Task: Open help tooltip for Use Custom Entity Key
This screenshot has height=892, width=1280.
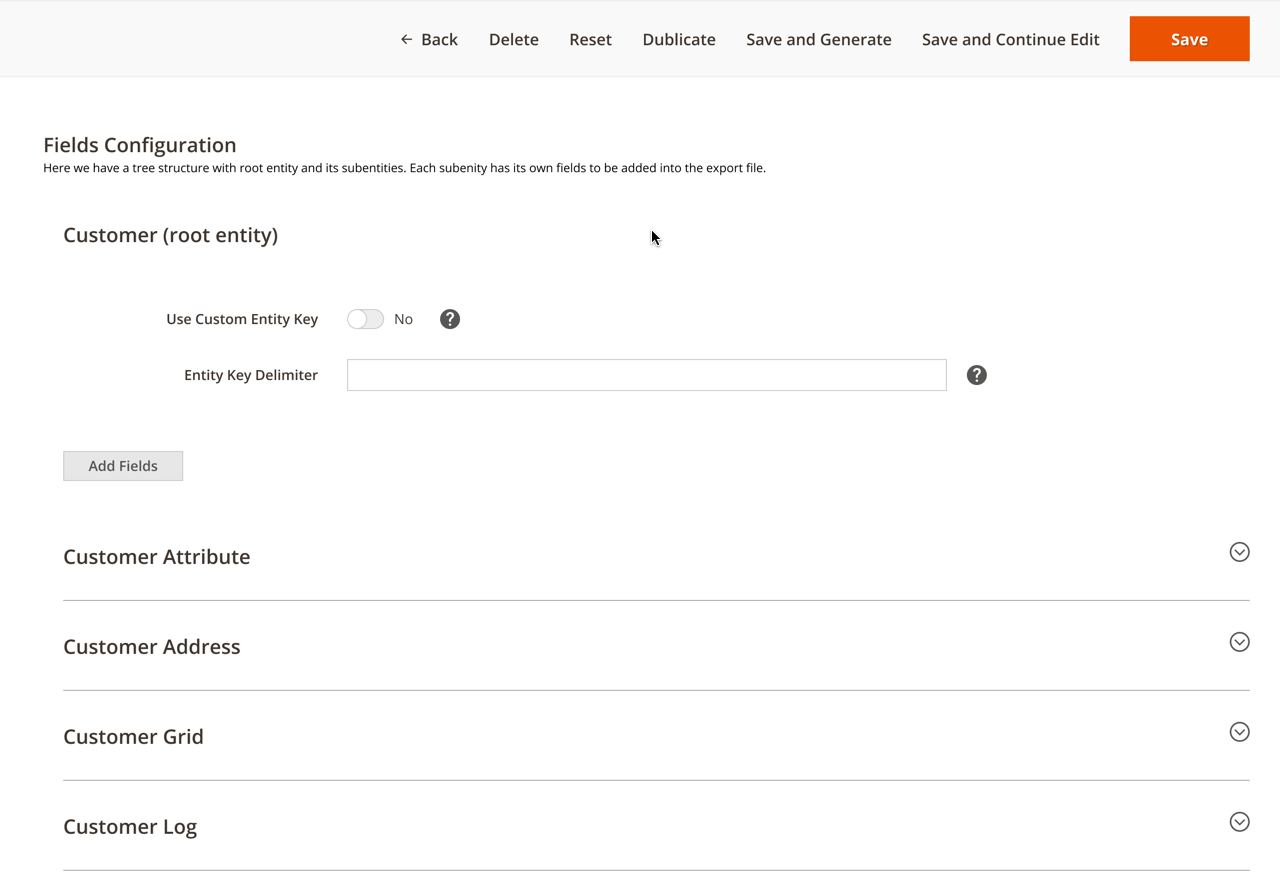Action: click(450, 319)
